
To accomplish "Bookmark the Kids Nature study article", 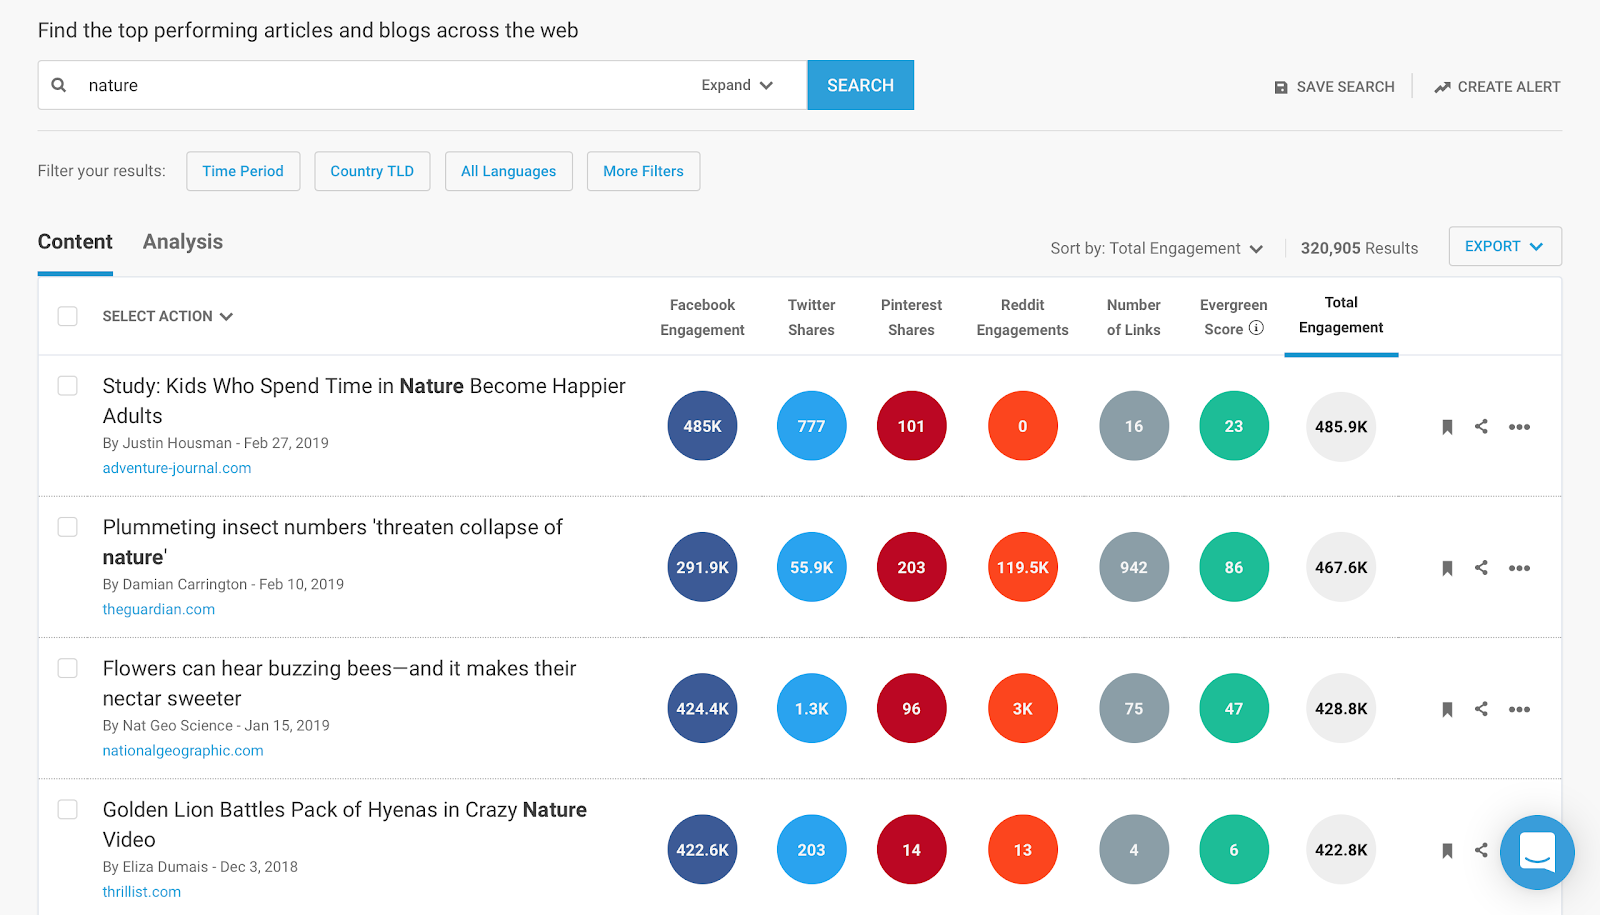I will 1447,427.
